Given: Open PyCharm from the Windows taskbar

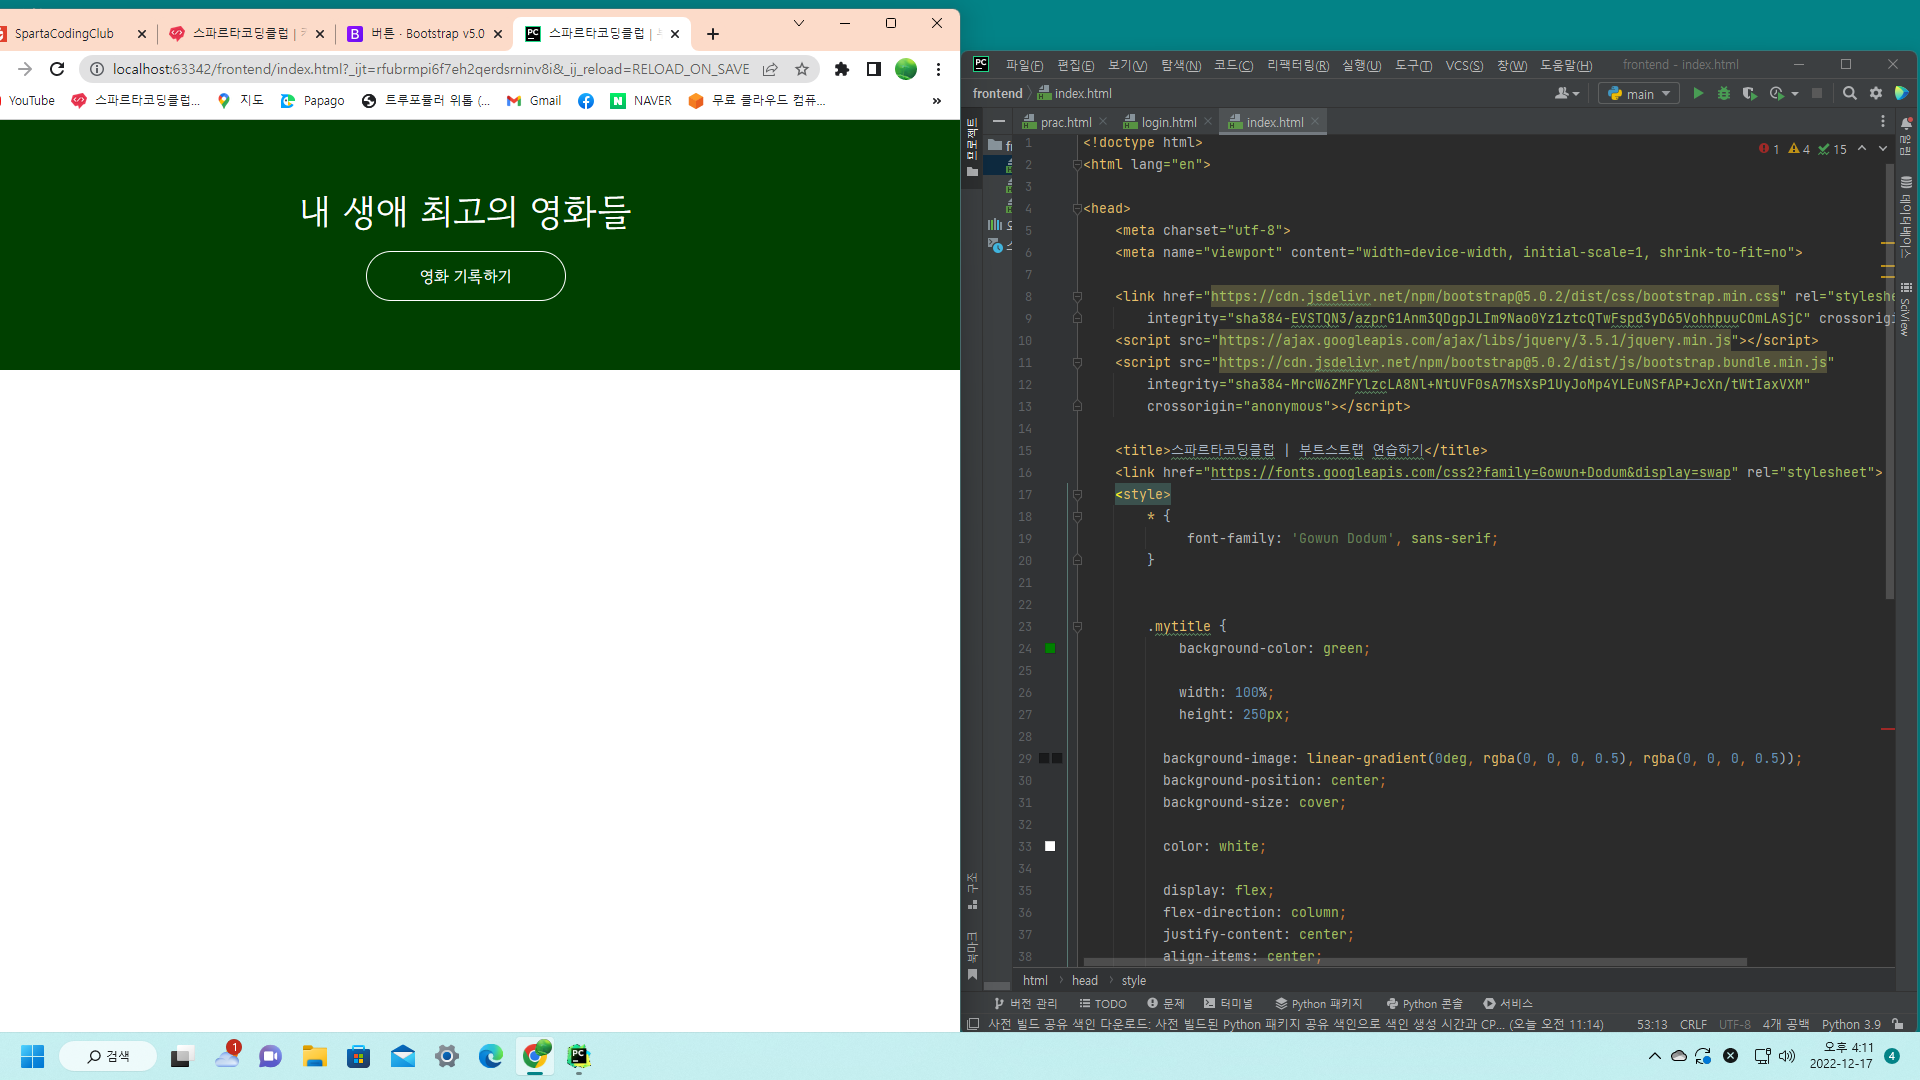Looking at the screenshot, I should (x=579, y=1056).
